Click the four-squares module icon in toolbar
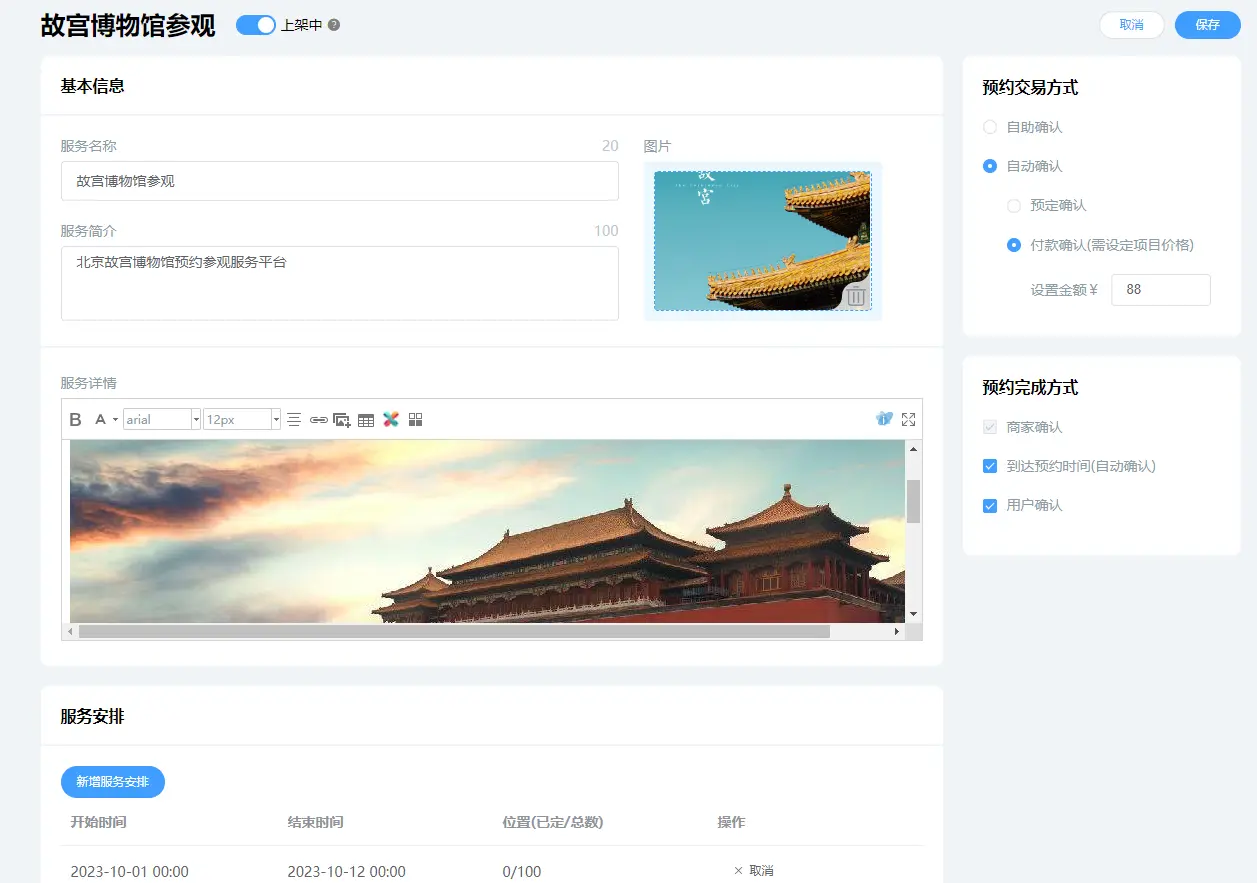This screenshot has width=1257, height=883. pos(416,420)
